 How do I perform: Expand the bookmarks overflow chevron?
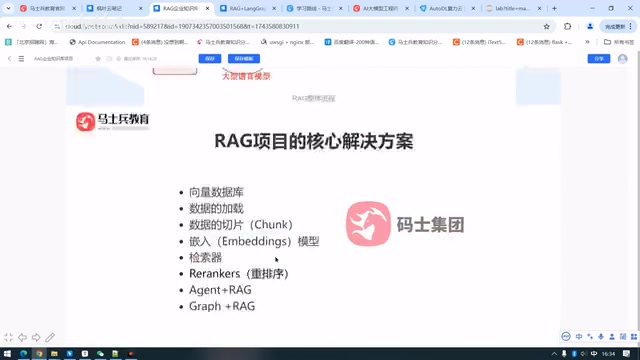click(x=587, y=42)
